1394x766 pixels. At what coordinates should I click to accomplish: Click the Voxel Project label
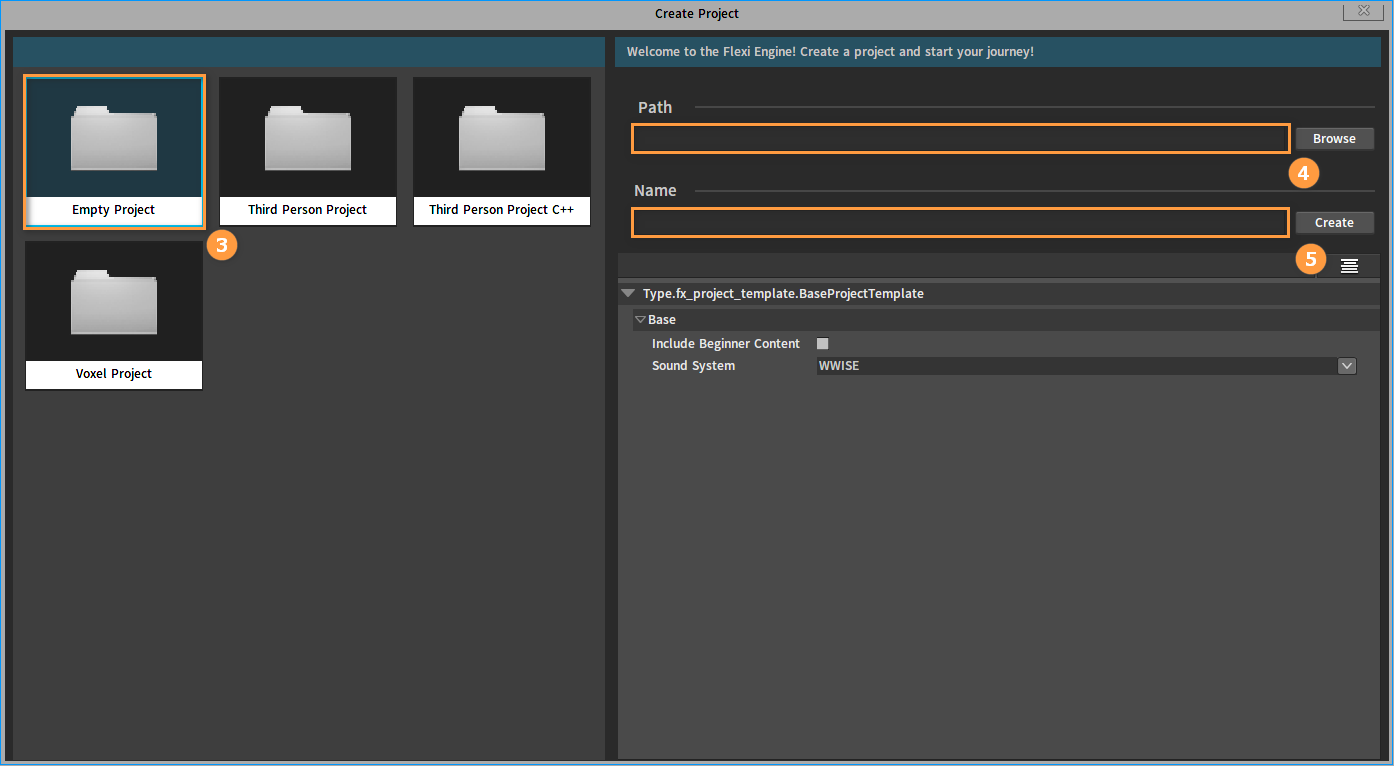pyautogui.click(x=114, y=374)
